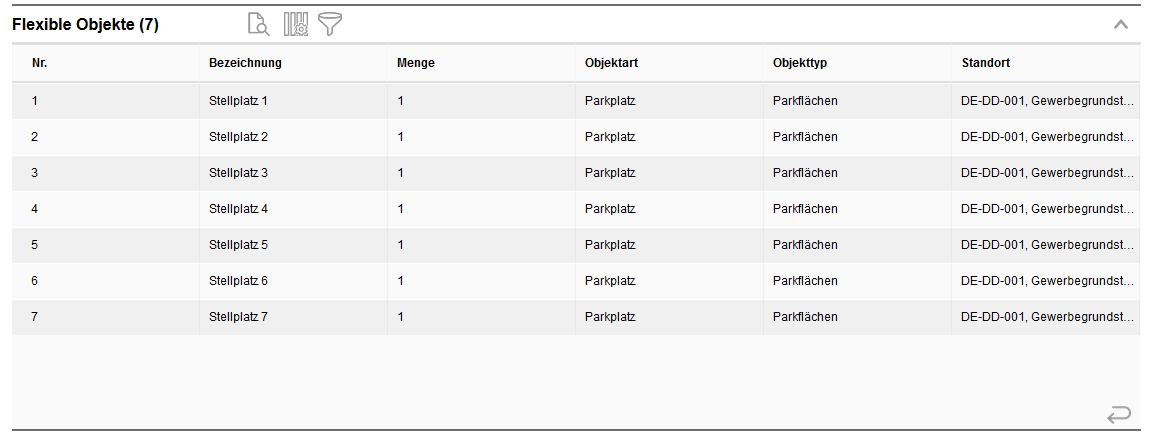
Task: Click Parkplatz in the Stellplatz 6 row
Action: (x=610, y=281)
